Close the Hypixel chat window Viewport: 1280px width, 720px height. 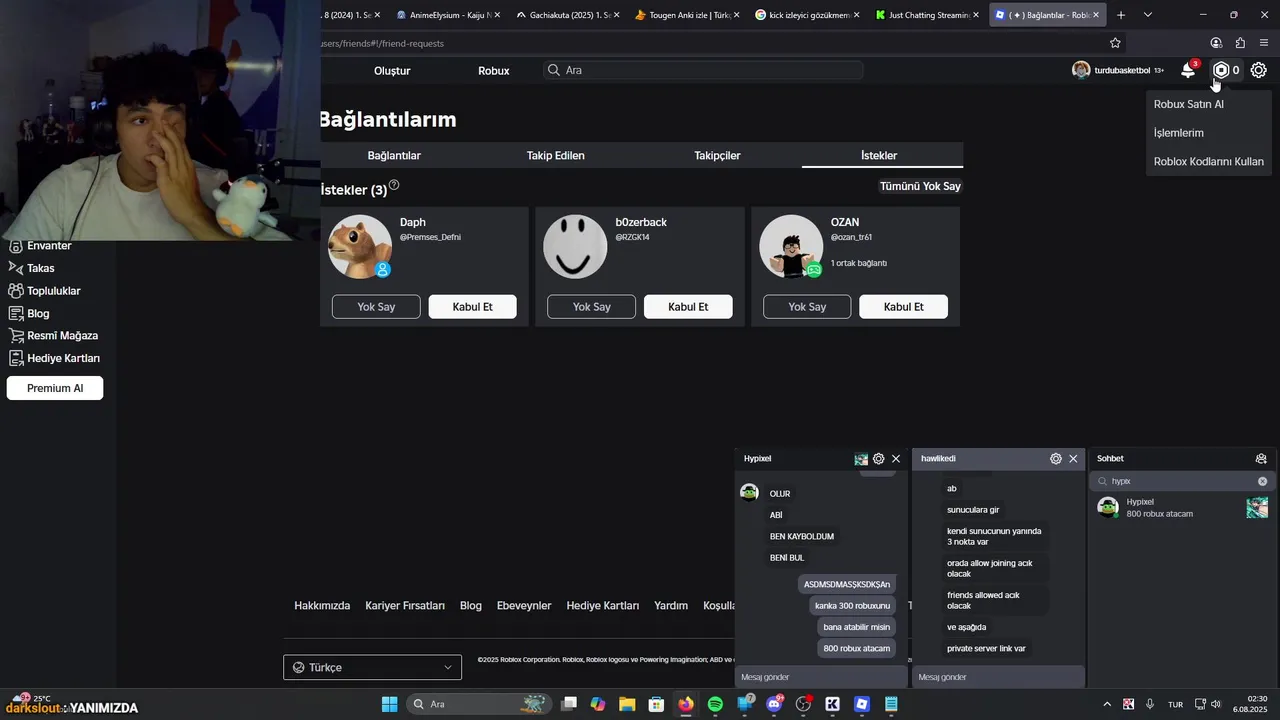tap(896, 459)
